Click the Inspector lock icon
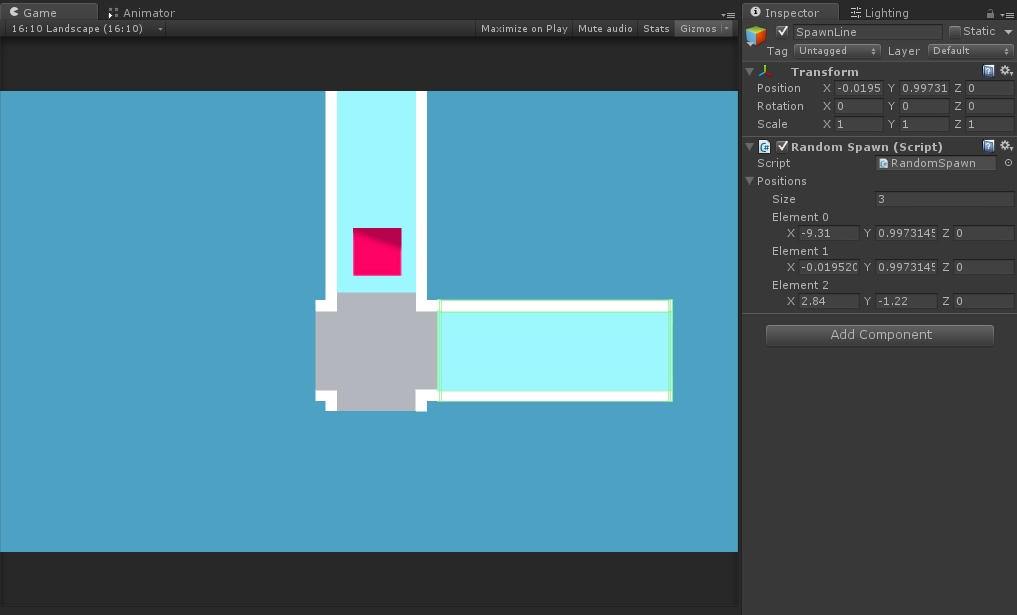1017x615 pixels. (990, 13)
